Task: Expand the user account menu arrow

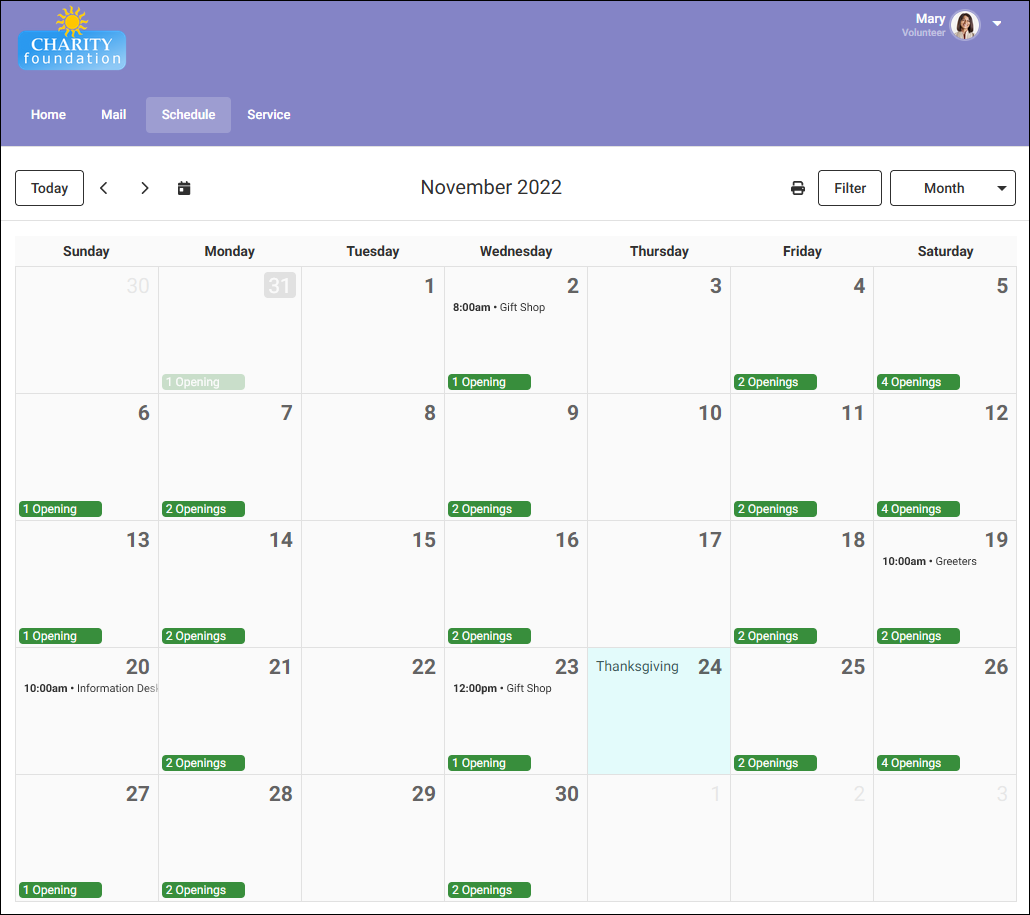Action: (x=996, y=22)
